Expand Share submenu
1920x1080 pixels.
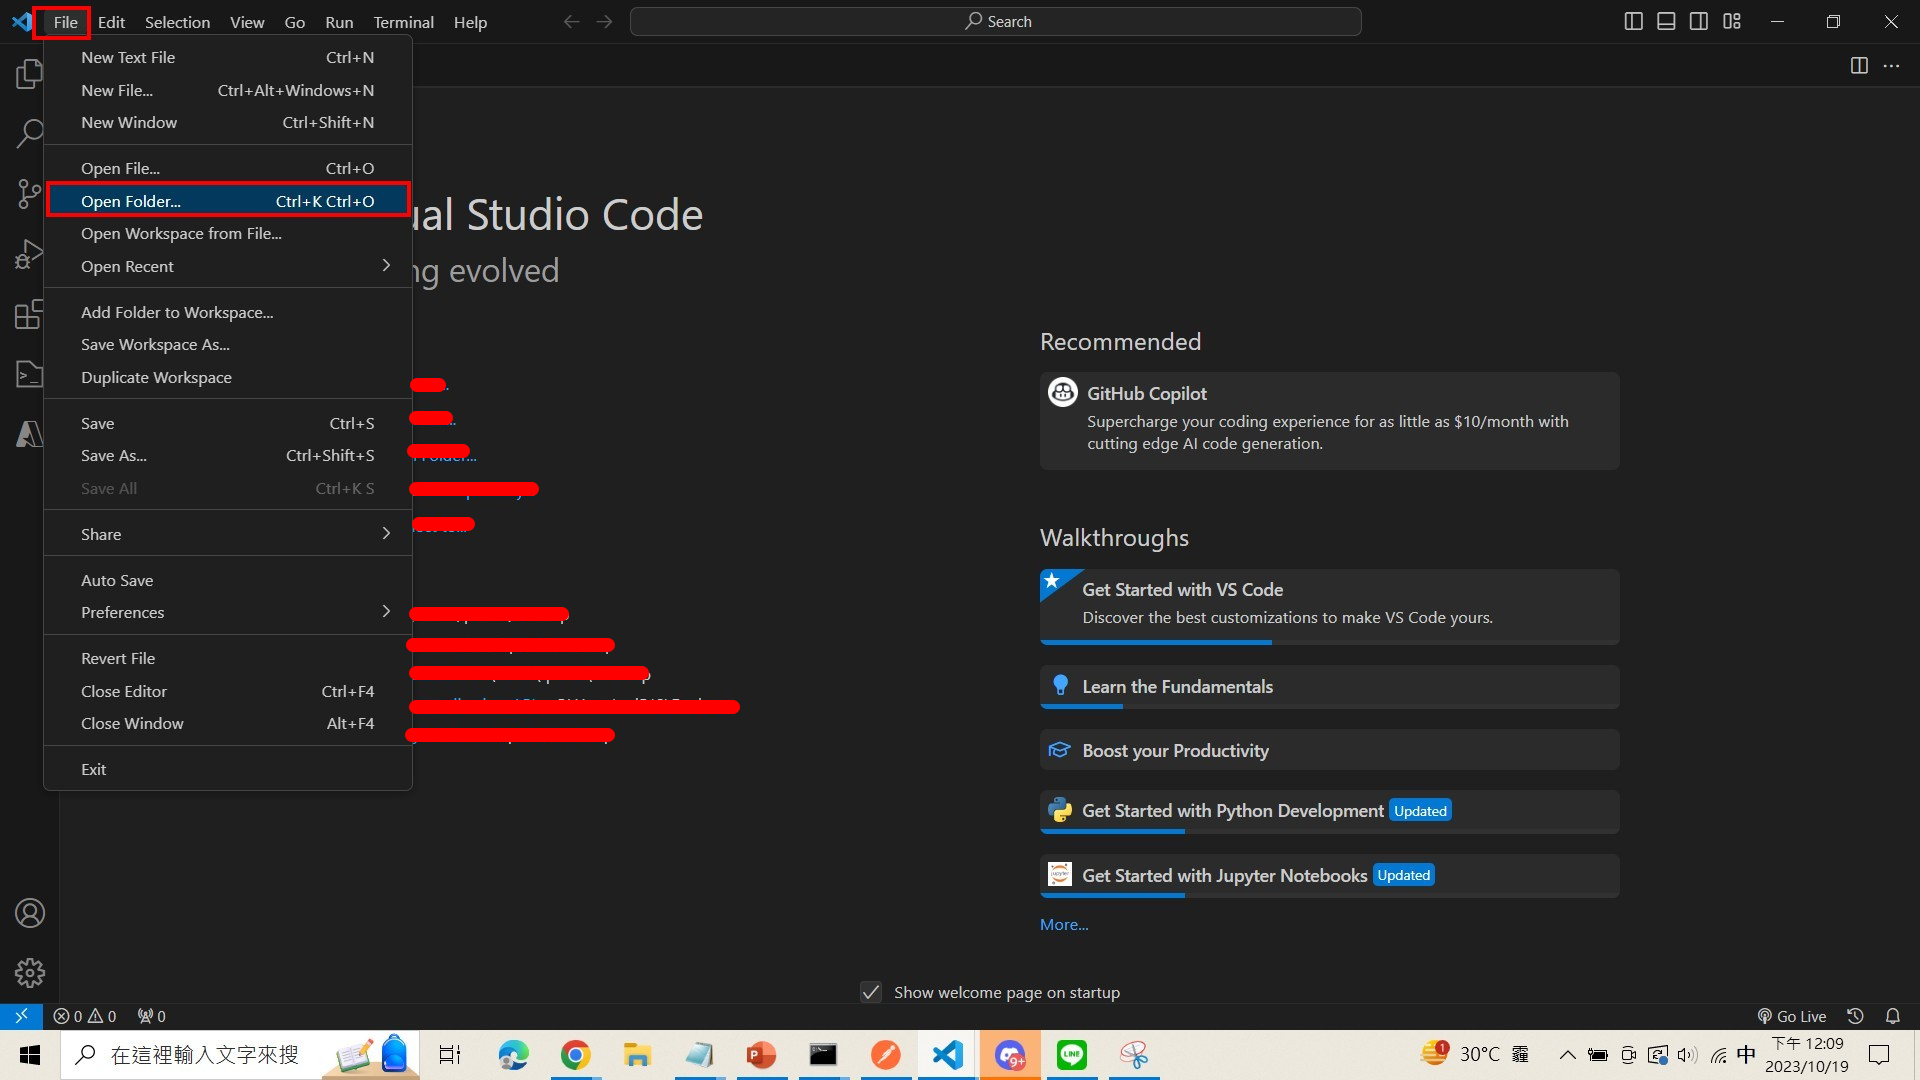tap(228, 534)
